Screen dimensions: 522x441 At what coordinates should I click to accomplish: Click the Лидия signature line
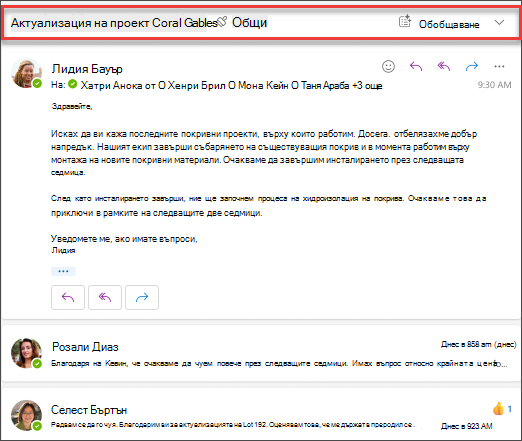pos(63,250)
